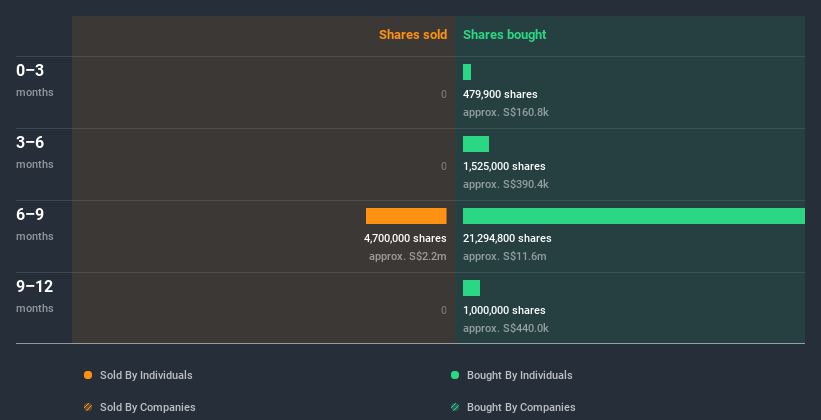This screenshot has width=821, height=420.
Task: Click the green bar for 0–3 months
Action: tap(467, 72)
